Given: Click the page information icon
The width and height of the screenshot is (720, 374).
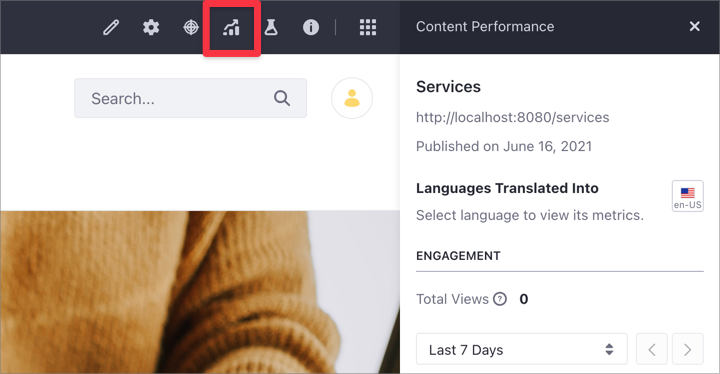Looking at the screenshot, I should click(311, 28).
